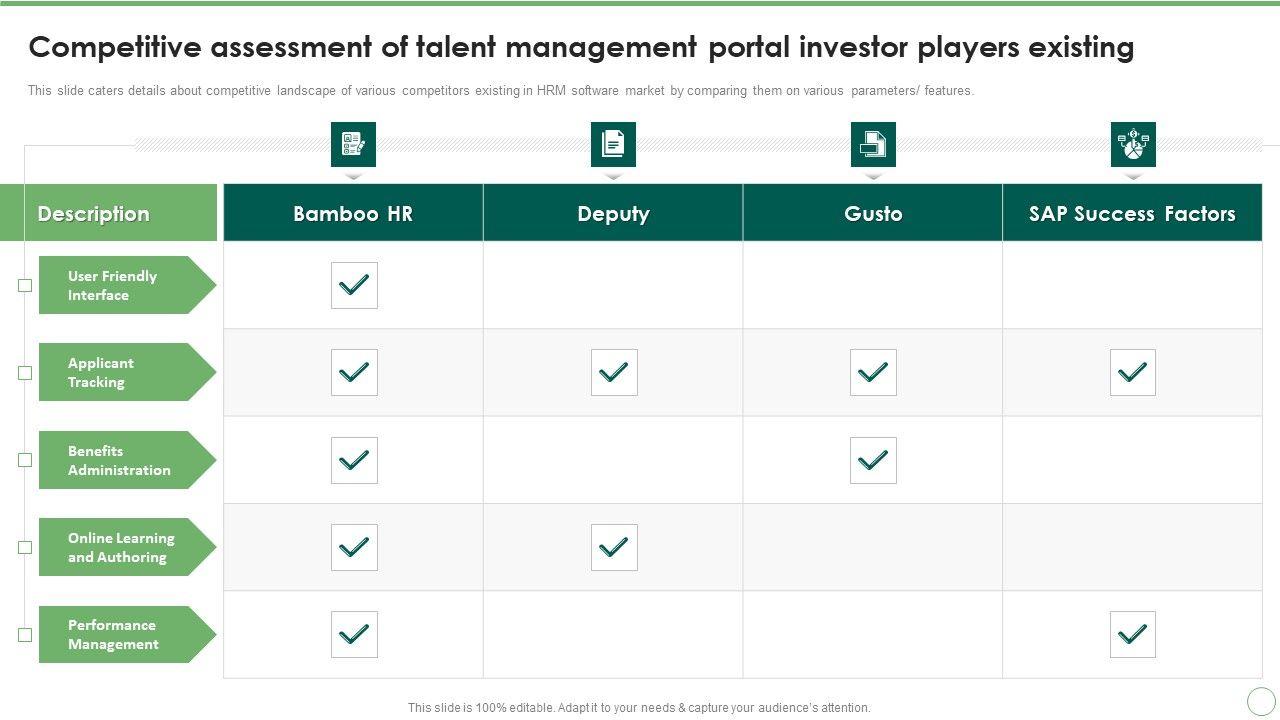Screen dimensions: 1280x720
Task: Select small square beside Performance Management
Action: tap(25, 634)
